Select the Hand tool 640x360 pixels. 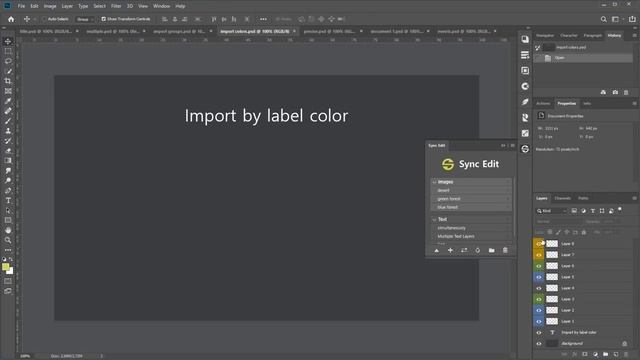pos(8,230)
